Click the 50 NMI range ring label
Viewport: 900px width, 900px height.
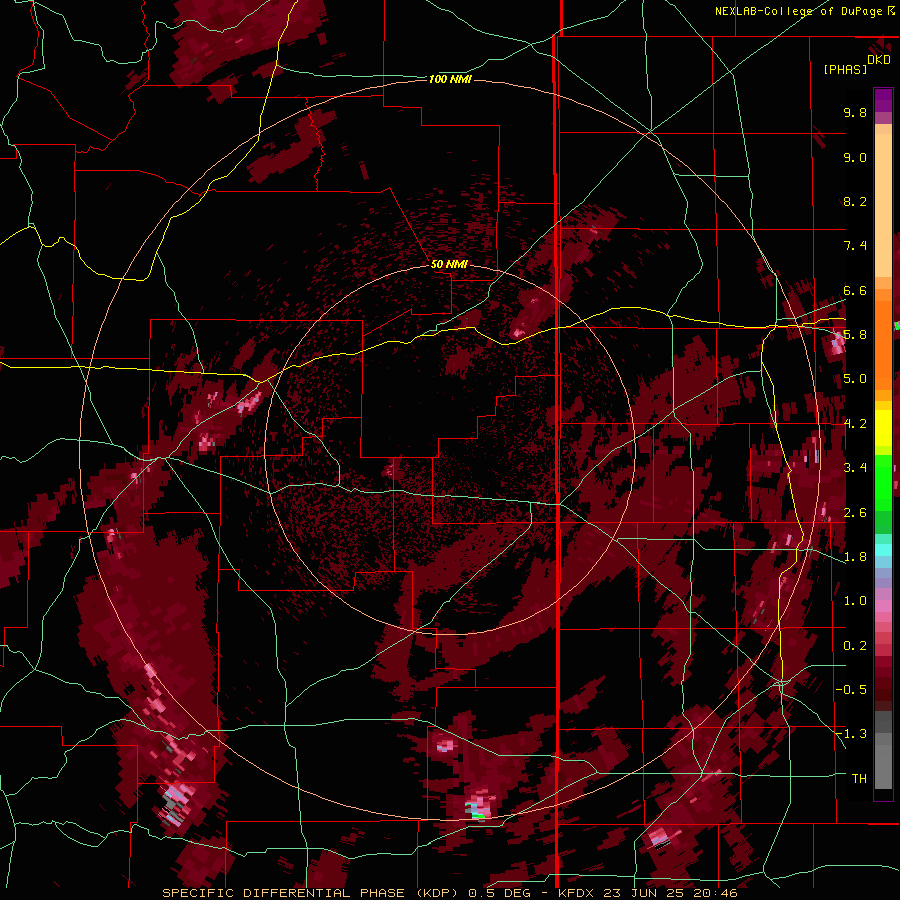[449, 265]
